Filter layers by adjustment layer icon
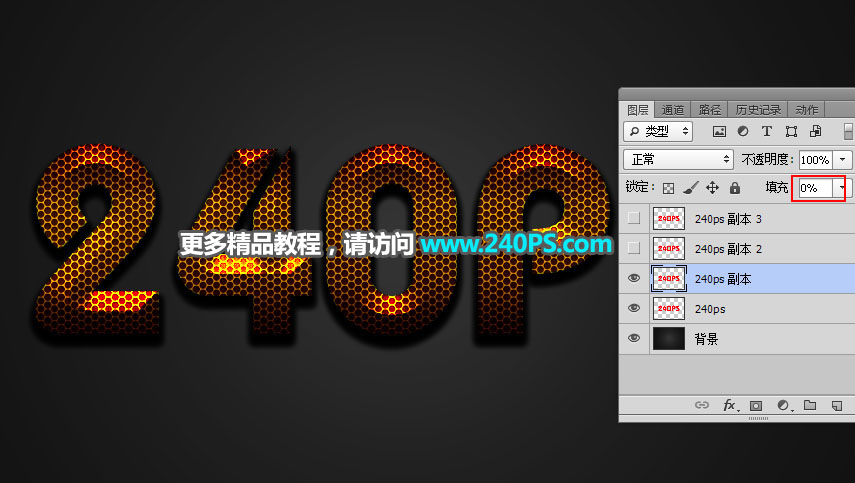This screenshot has height=483, width=855. pos(743,131)
